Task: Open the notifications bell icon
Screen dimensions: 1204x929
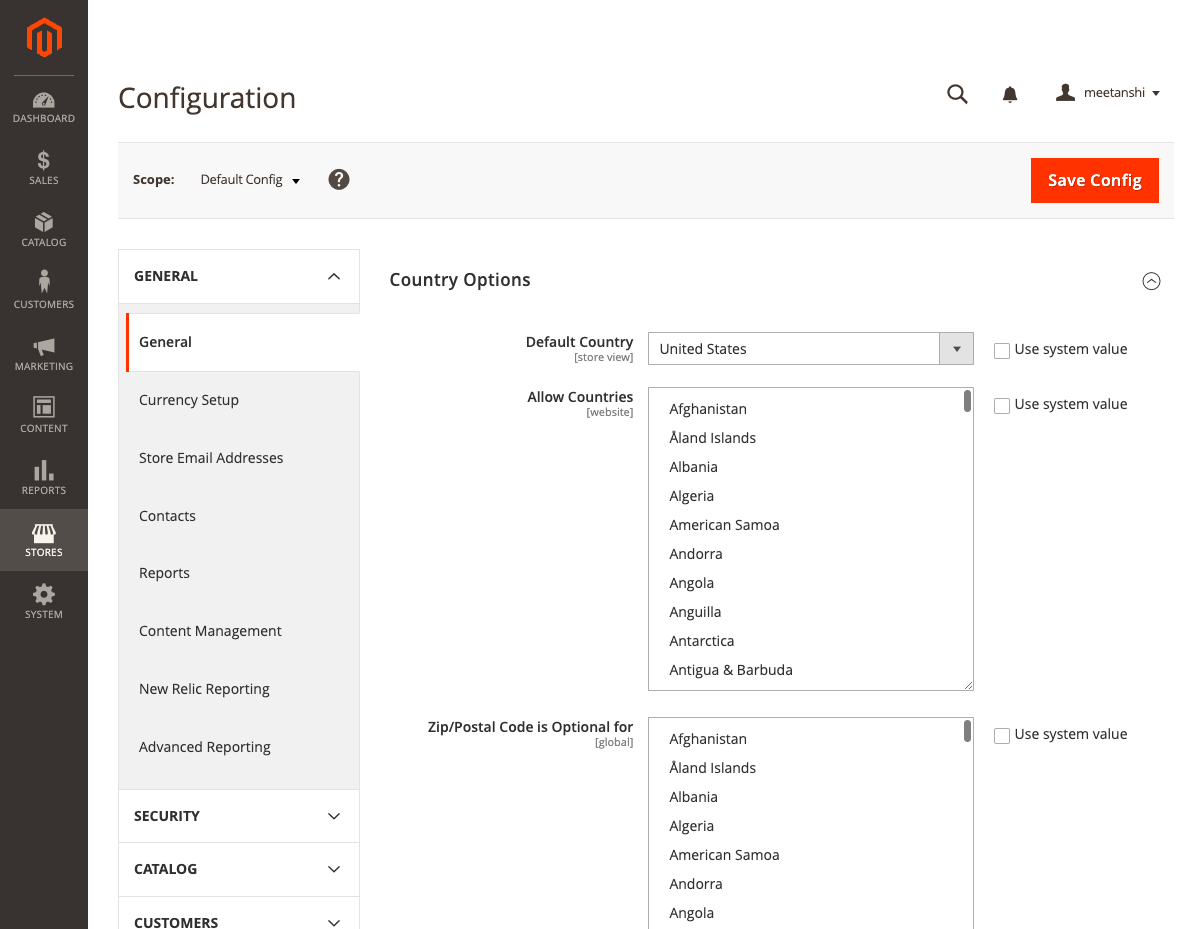Action: pyautogui.click(x=1010, y=94)
